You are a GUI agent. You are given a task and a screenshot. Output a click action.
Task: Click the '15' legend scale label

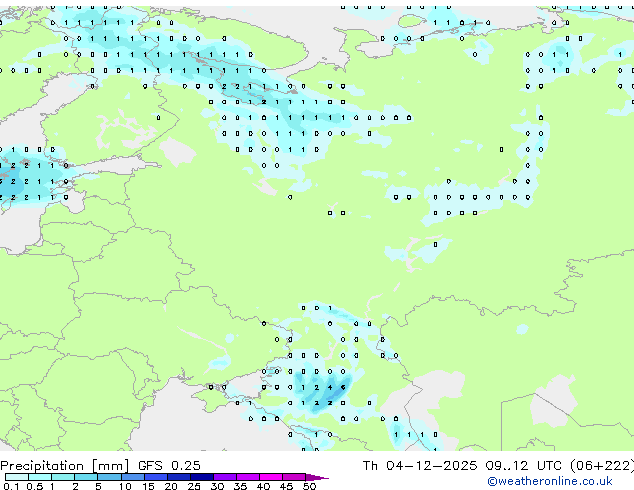click(148, 486)
